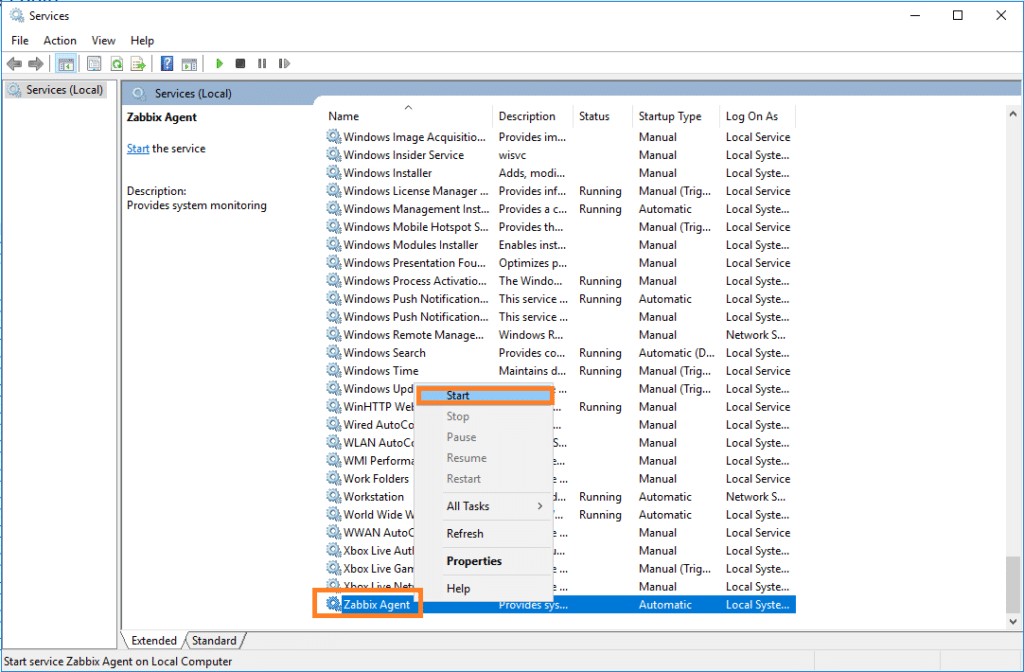The image size is (1024, 672).
Task: Click the toolbar Refresh icon
Action: click(x=117, y=64)
